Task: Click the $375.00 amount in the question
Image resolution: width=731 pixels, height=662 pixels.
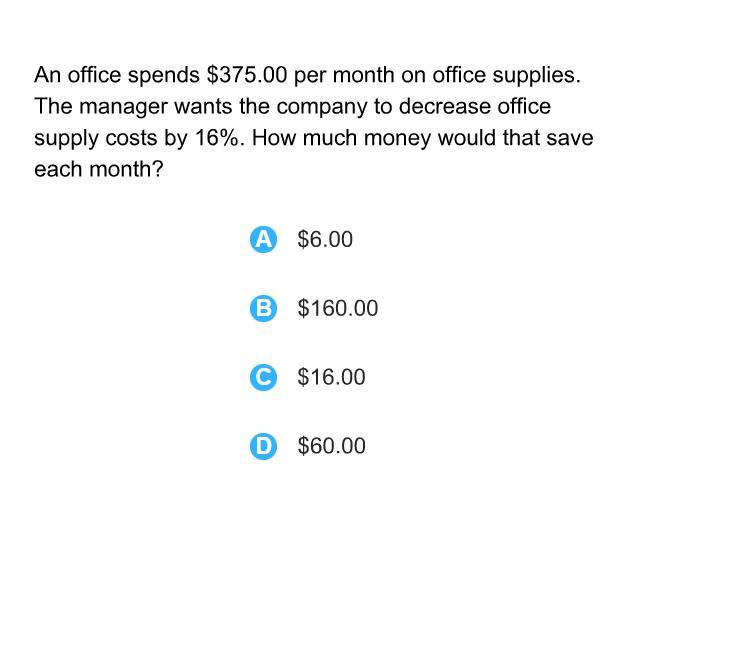Action: [247, 75]
